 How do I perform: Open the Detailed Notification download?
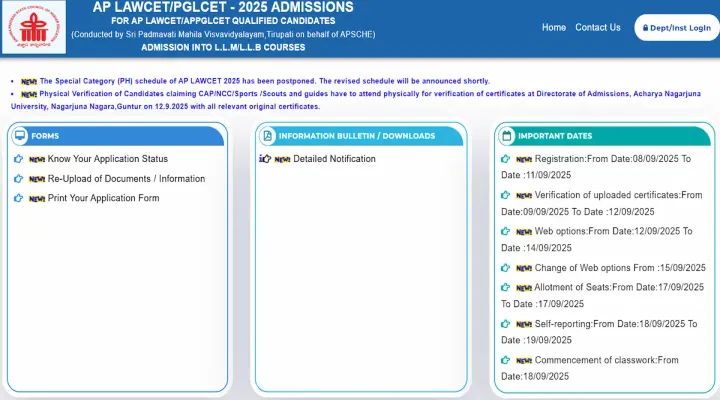[x=334, y=159]
